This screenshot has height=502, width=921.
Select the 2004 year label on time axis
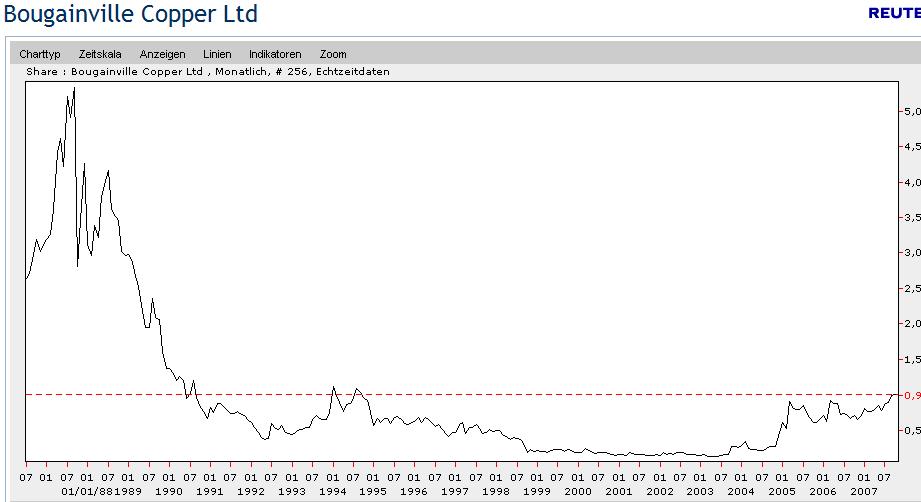pyautogui.click(x=741, y=491)
